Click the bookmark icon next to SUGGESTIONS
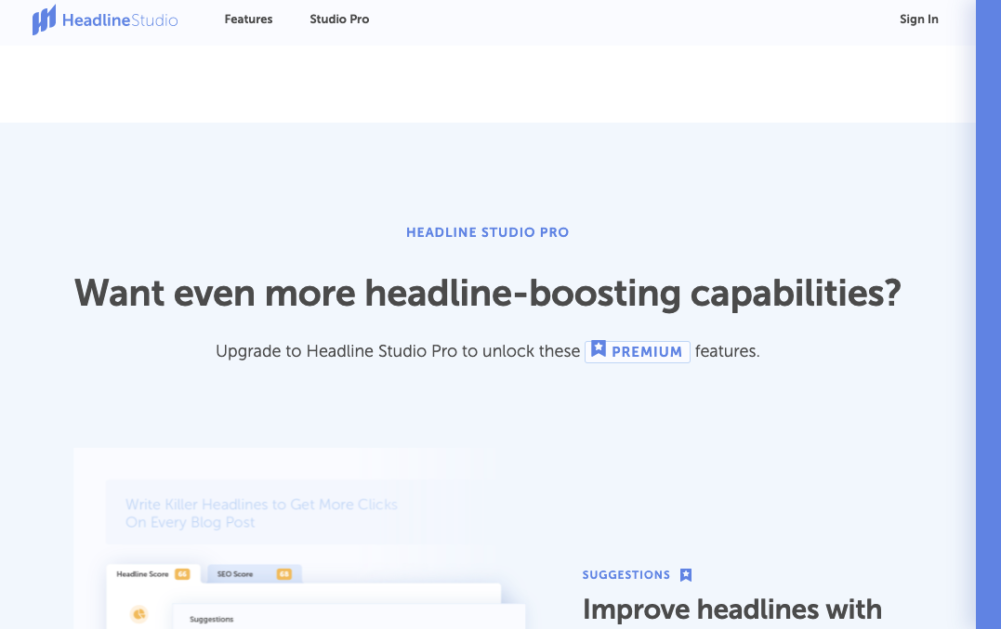Screen dimensions: 1001x629 point(686,574)
